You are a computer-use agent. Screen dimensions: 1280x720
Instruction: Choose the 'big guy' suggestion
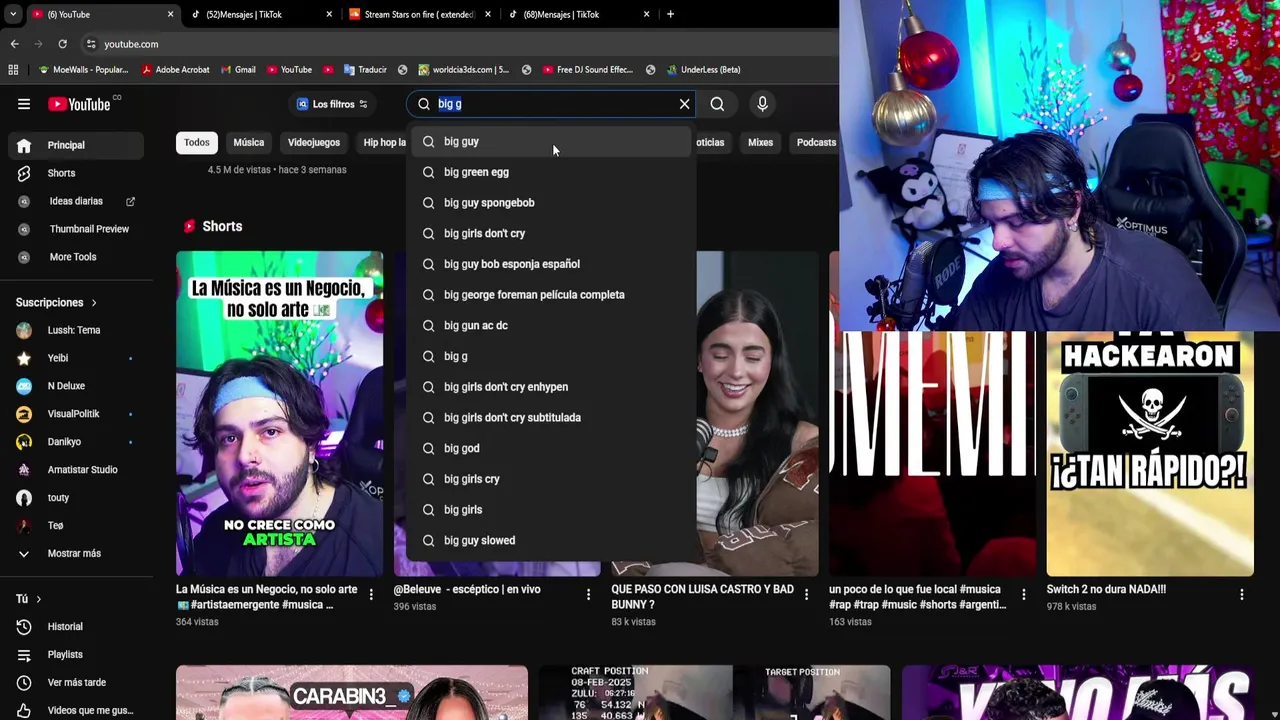tap(551, 142)
